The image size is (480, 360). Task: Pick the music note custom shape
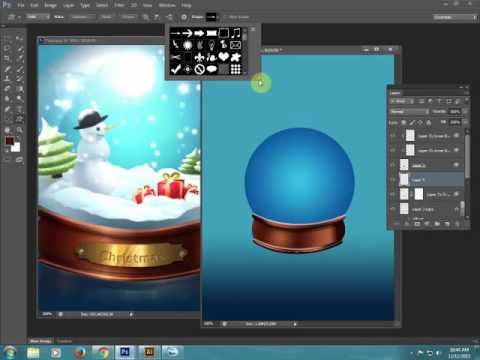point(236,33)
